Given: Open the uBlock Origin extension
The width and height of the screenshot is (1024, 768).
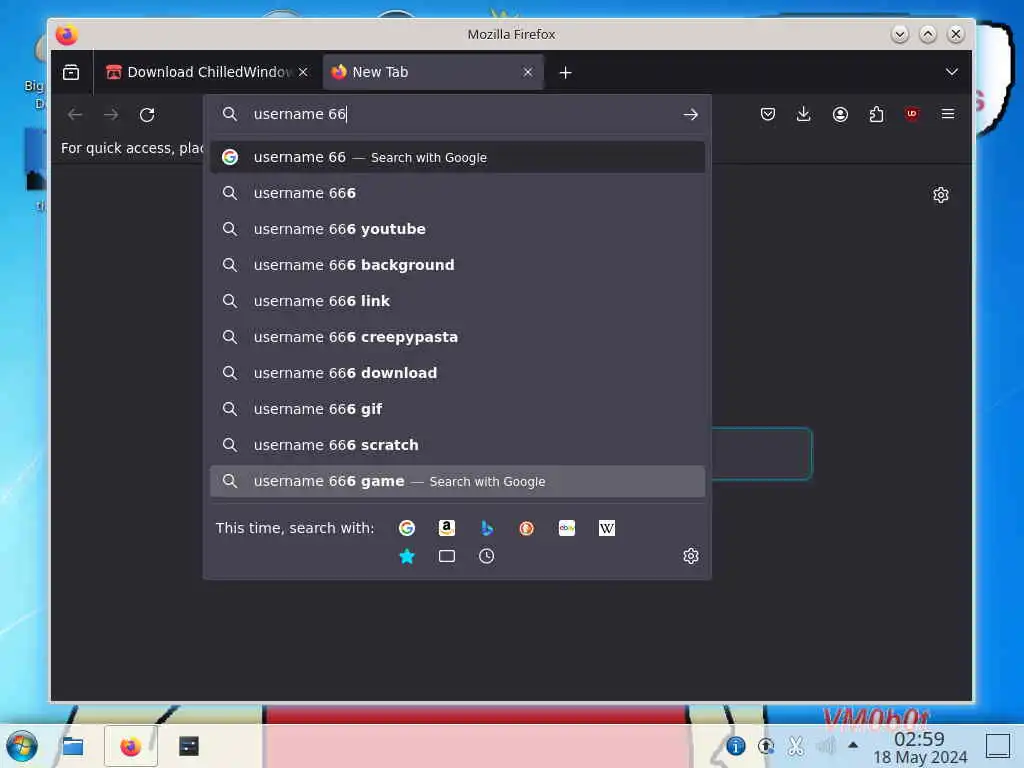Looking at the screenshot, I should point(912,114).
